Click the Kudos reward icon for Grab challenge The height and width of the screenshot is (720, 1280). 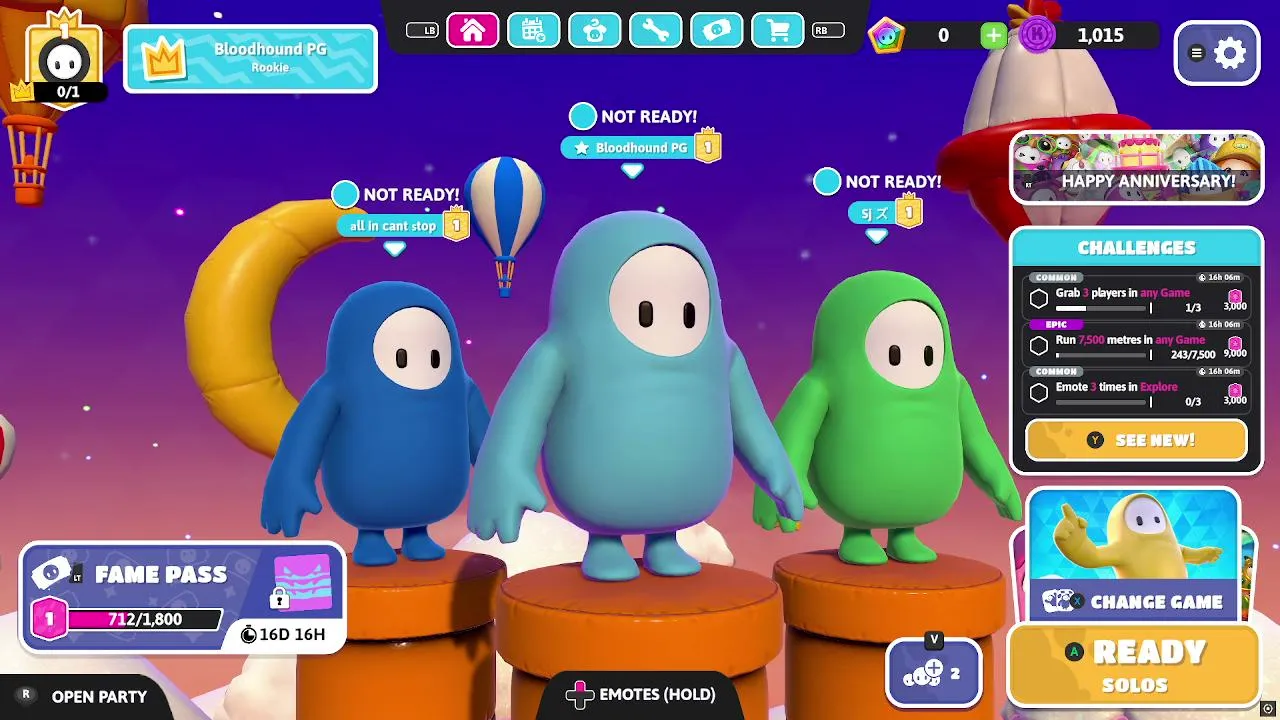[x=1235, y=298]
